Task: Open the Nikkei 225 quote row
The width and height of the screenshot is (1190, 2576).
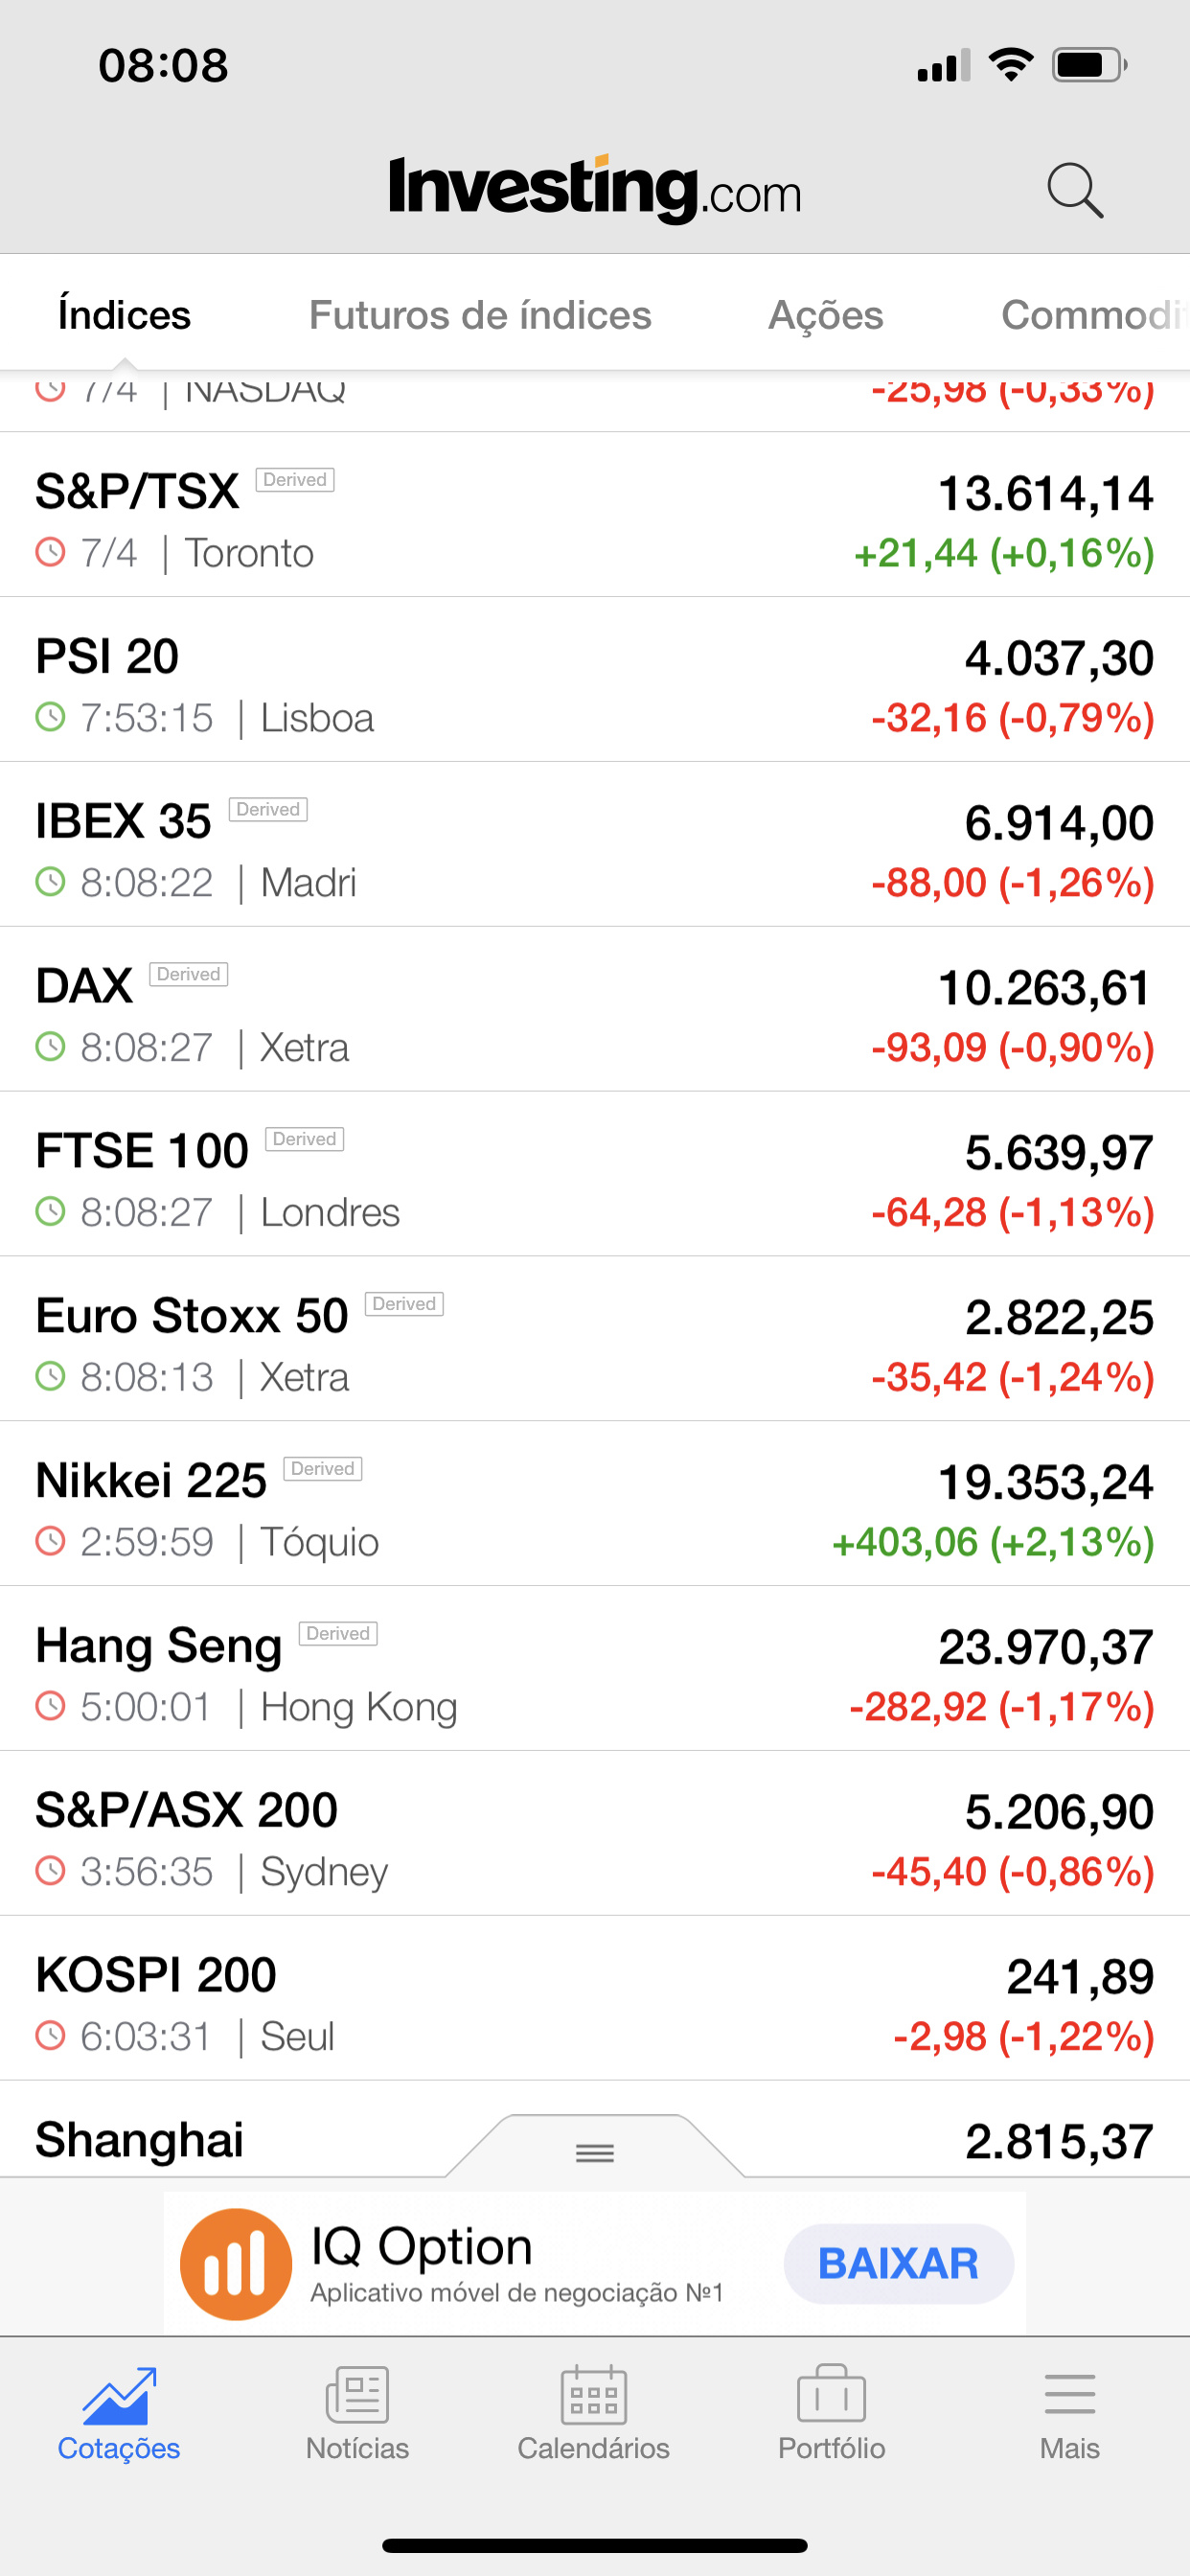Action: 595,1503
